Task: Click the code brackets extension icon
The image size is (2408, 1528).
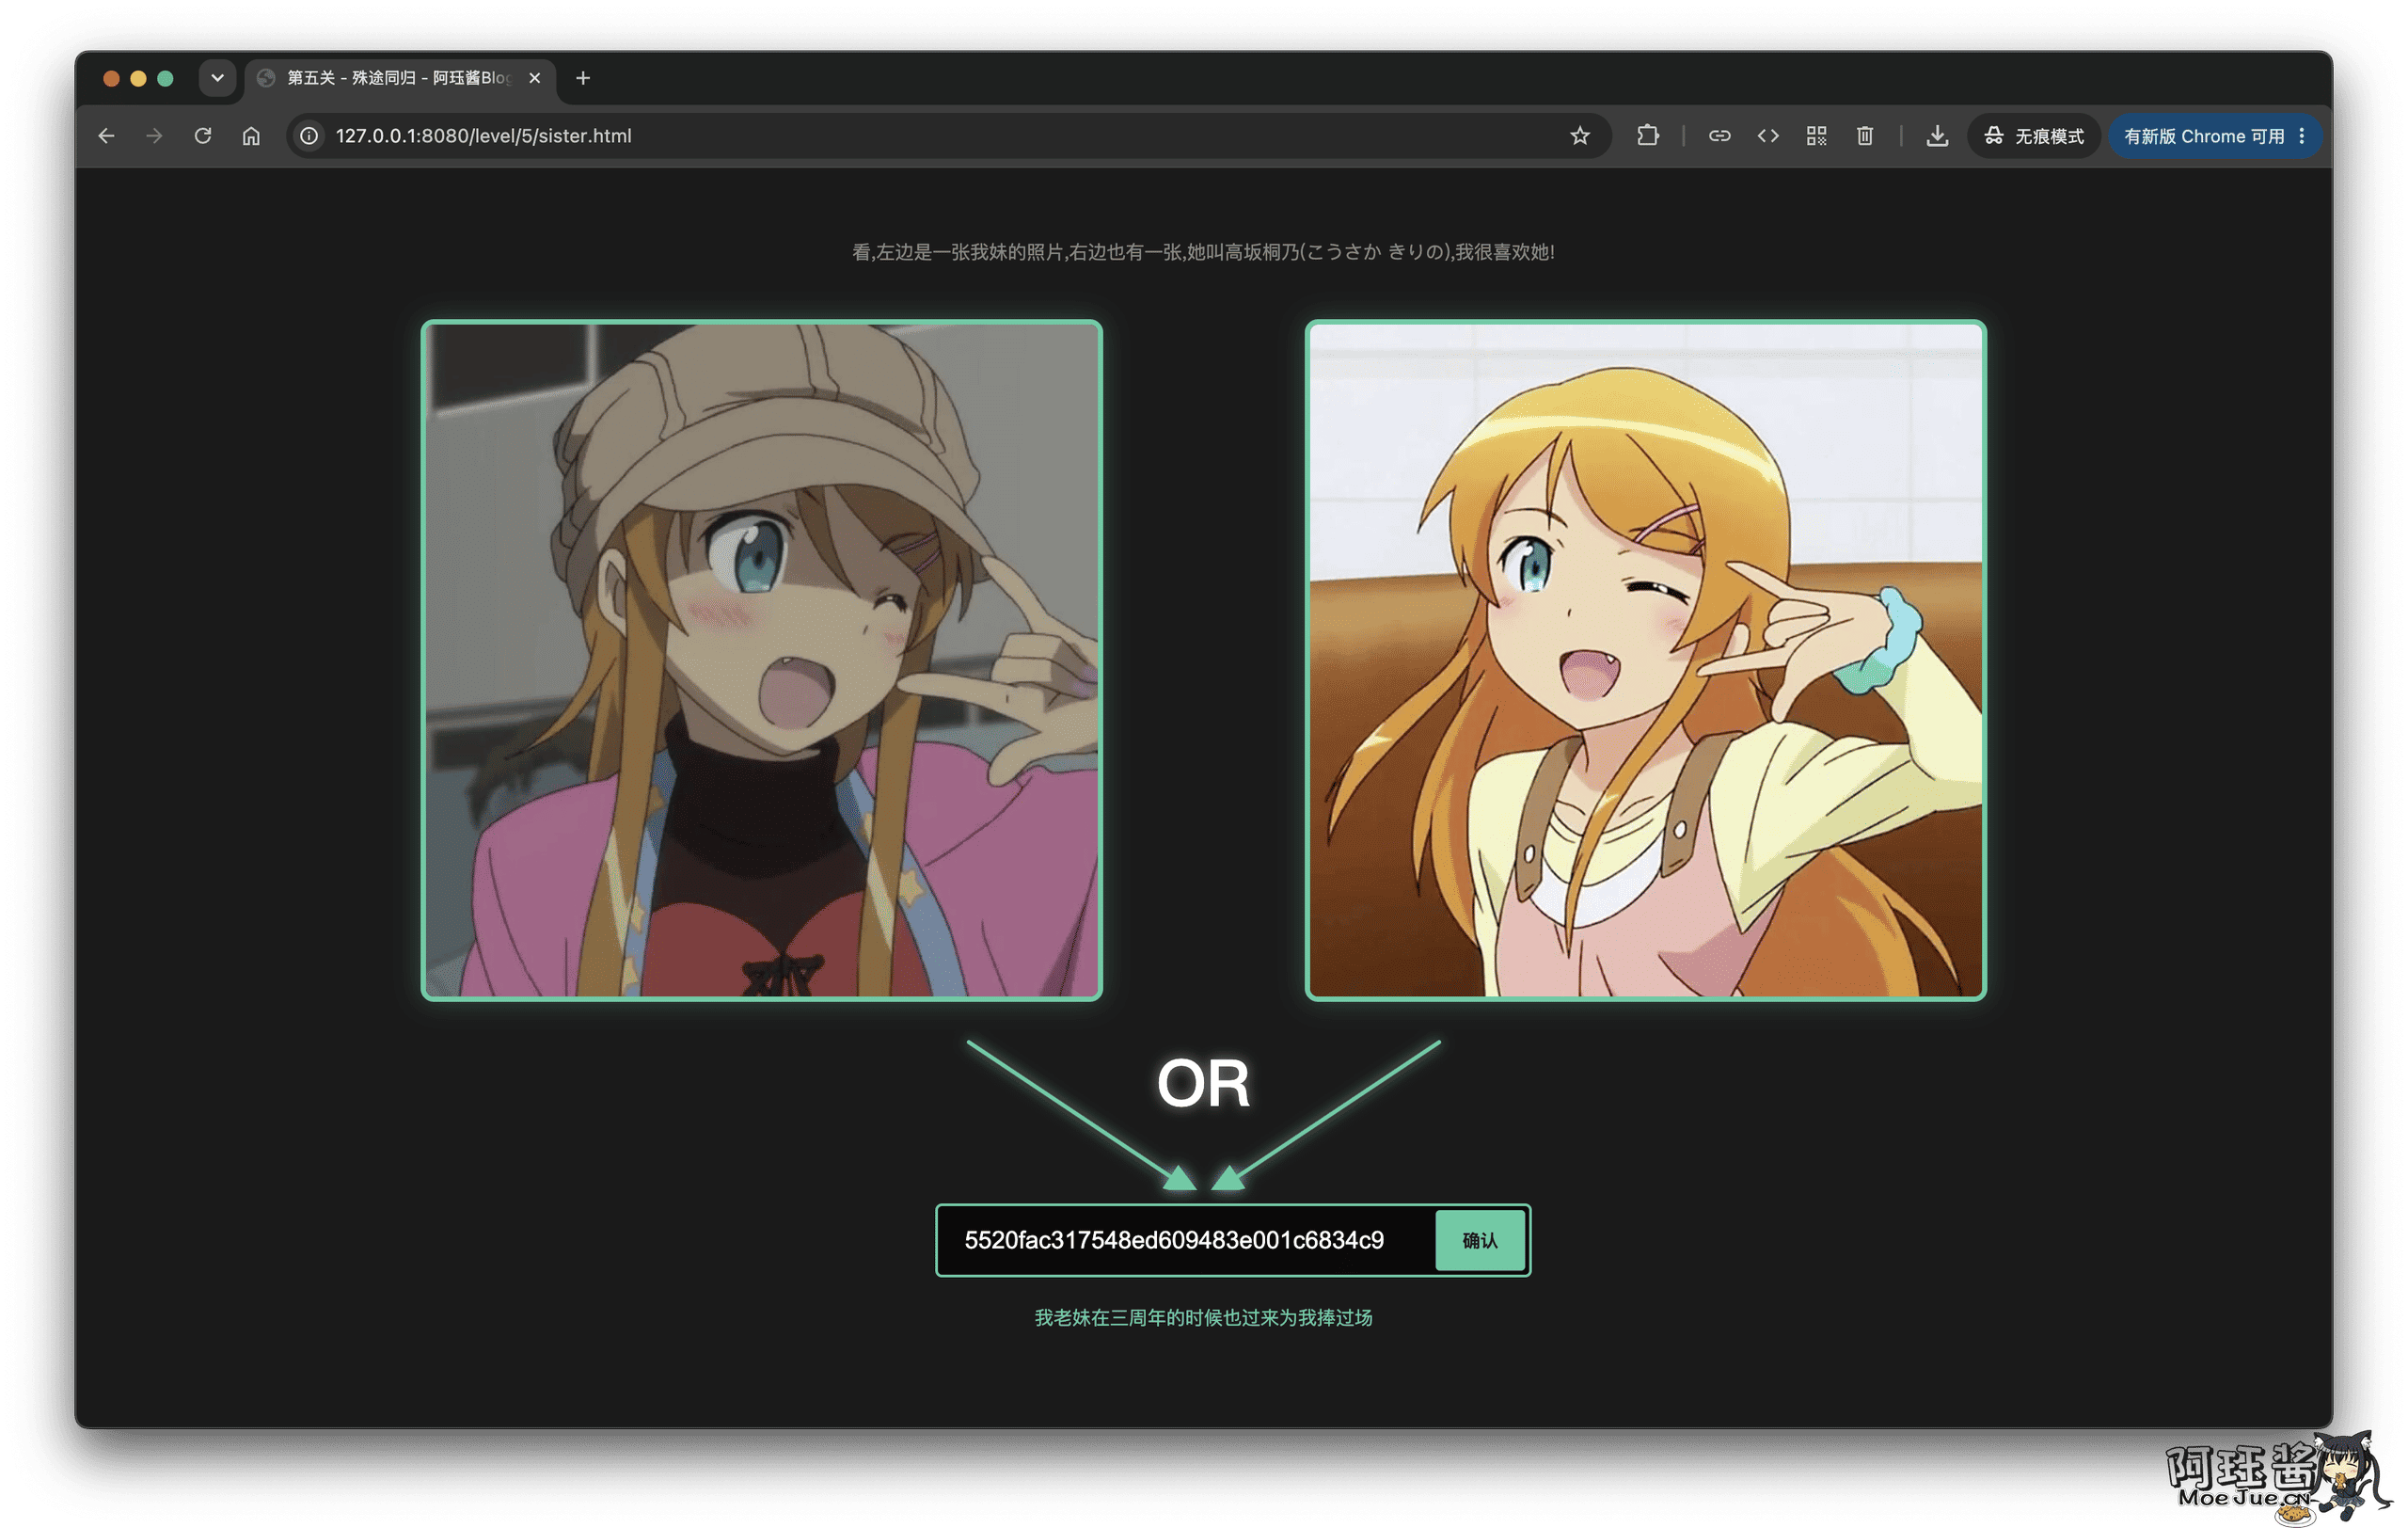Action: (1768, 136)
